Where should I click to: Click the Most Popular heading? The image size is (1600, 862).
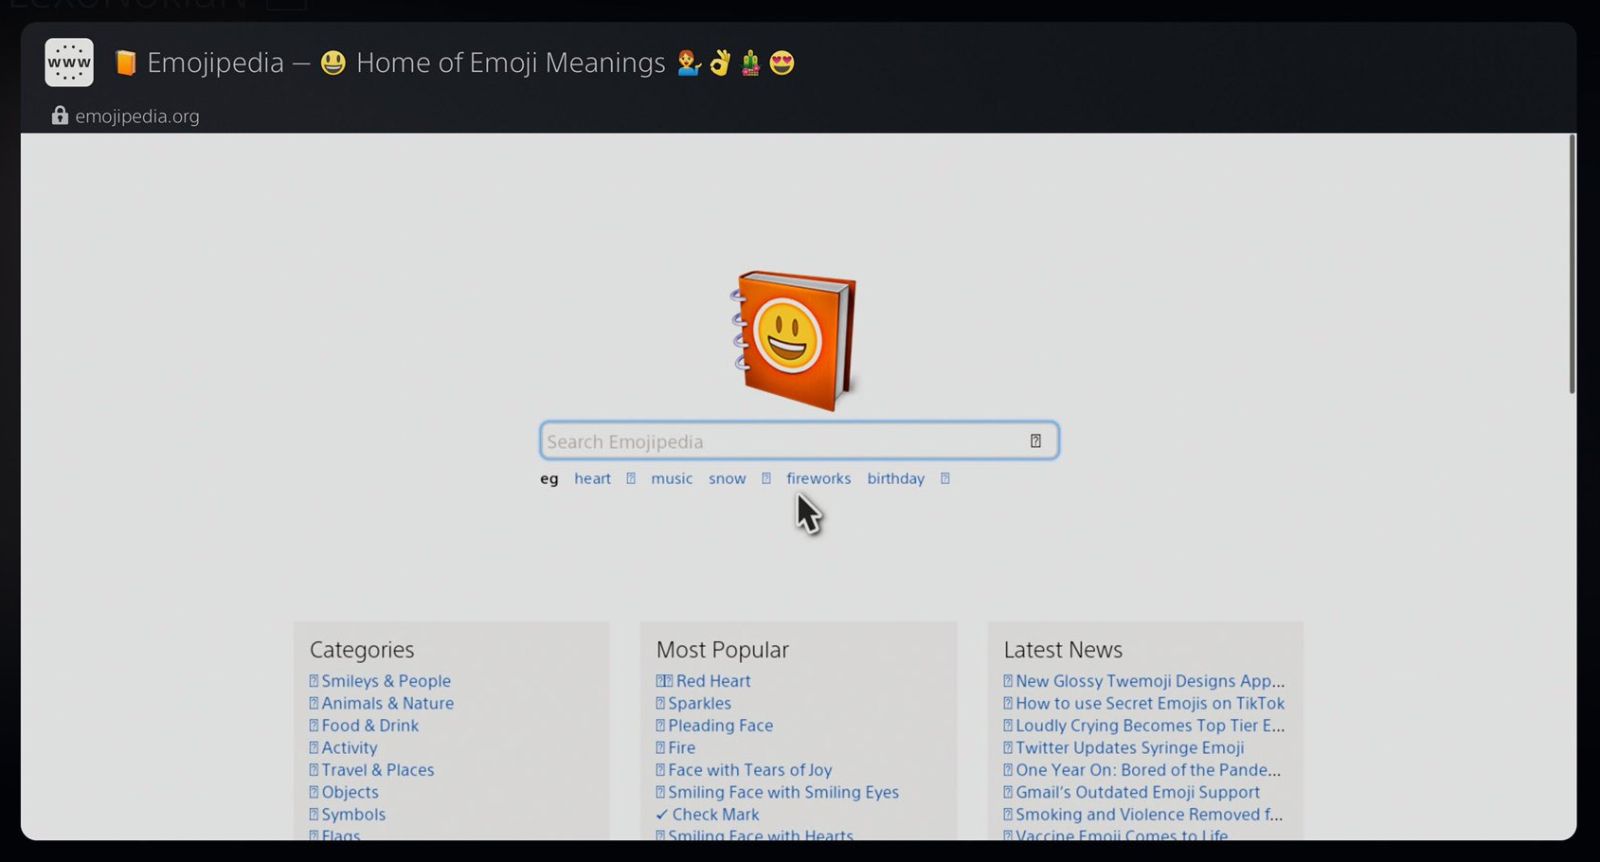722,650
